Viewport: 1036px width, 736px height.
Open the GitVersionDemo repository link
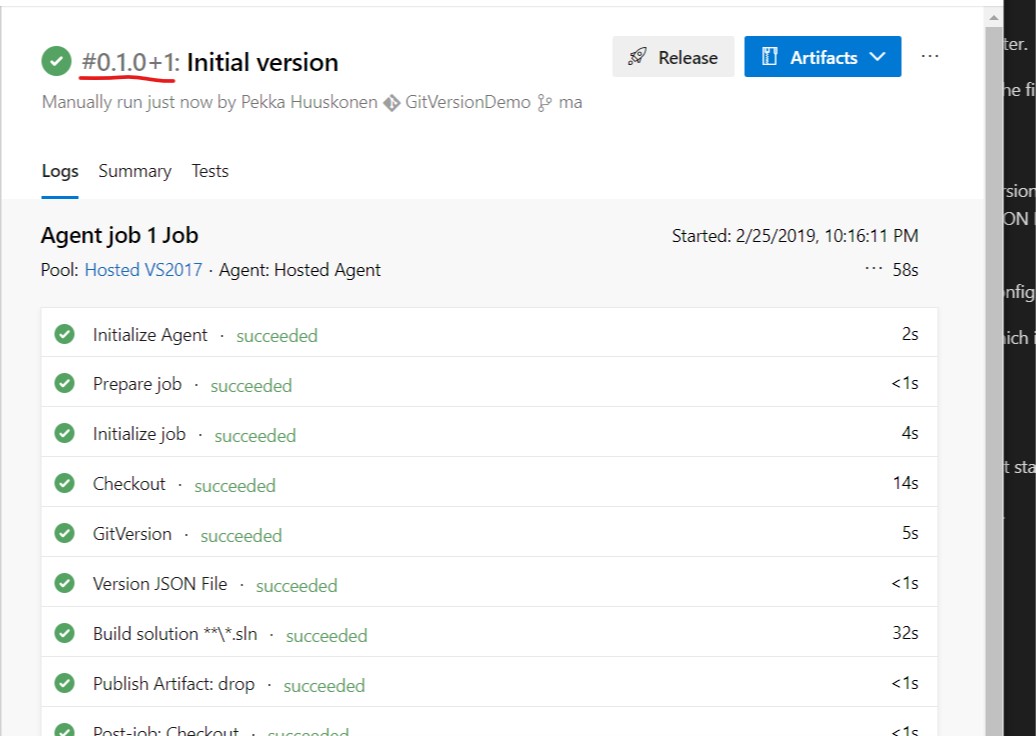coord(467,102)
